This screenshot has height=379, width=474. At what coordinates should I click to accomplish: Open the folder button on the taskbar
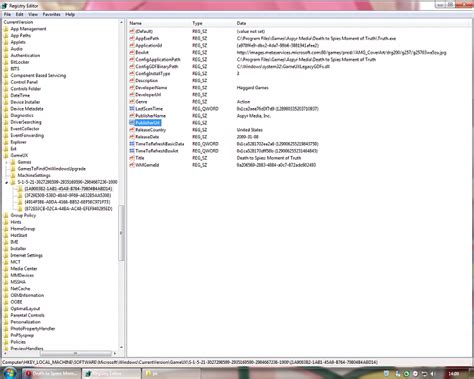click(x=172, y=374)
